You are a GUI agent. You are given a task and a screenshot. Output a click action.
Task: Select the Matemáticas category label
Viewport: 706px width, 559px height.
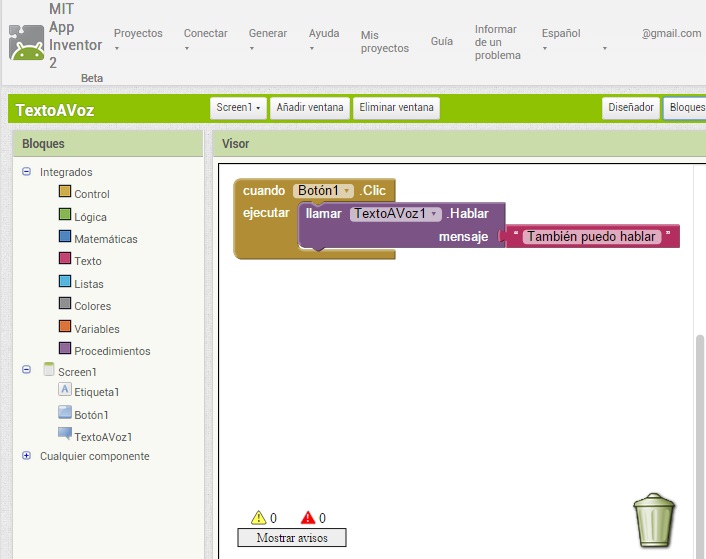click(x=106, y=239)
